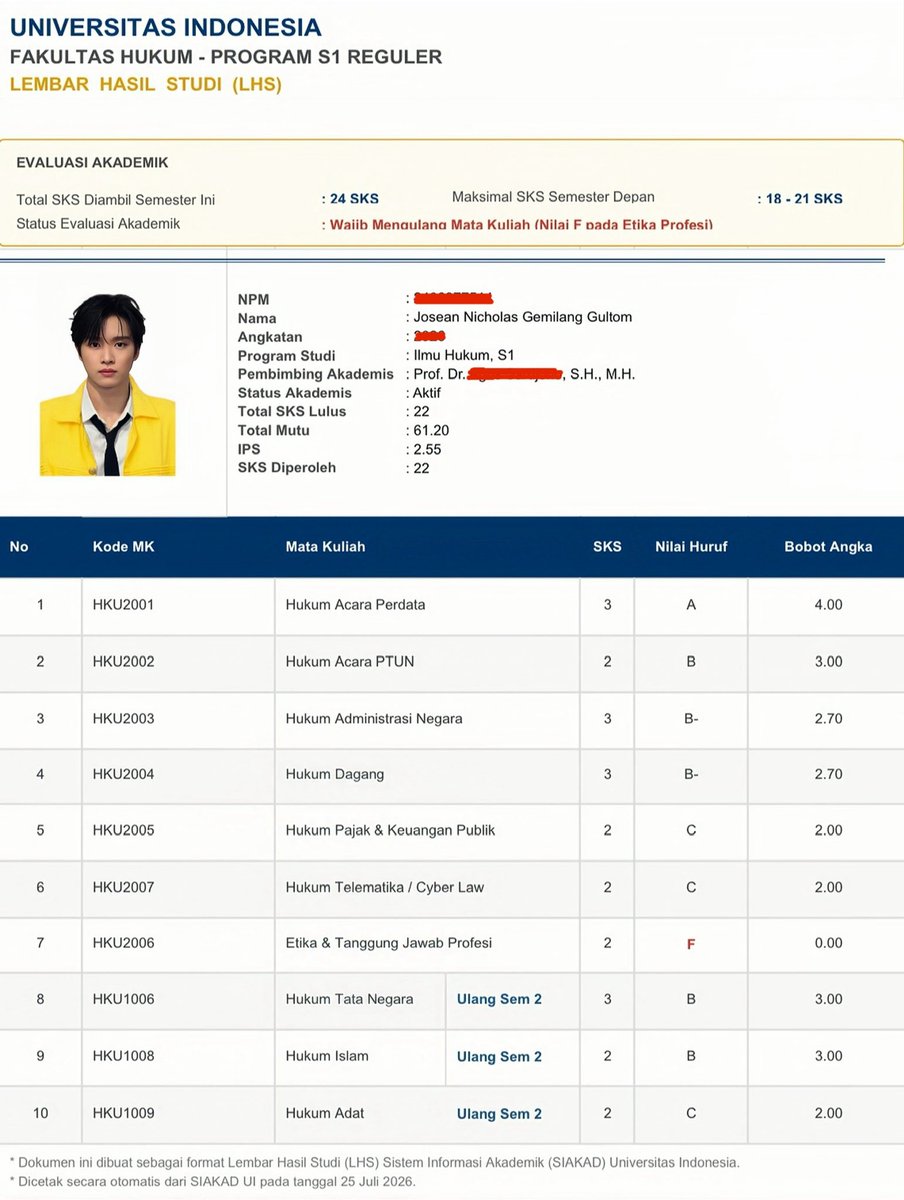Click 'Maksimal SKS Semester Depan' label
The height and width of the screenshot is (1200, 904).
pyautogui.click(x=553, y=197)
